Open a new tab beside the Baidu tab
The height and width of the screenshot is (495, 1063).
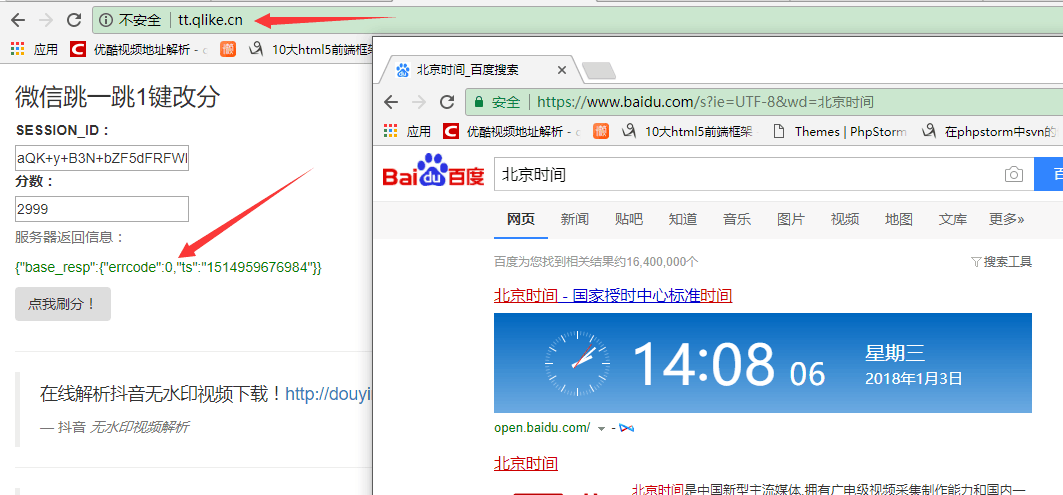599,71
